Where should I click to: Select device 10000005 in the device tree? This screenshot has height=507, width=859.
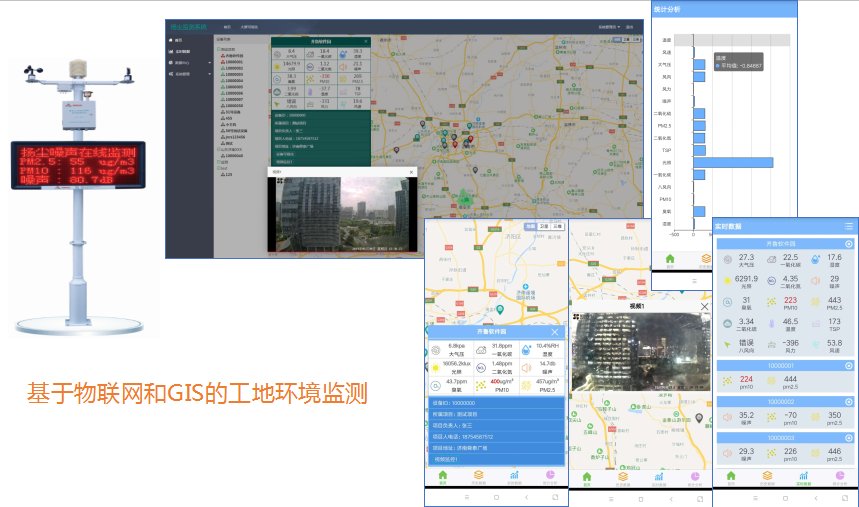click(232, 87)
